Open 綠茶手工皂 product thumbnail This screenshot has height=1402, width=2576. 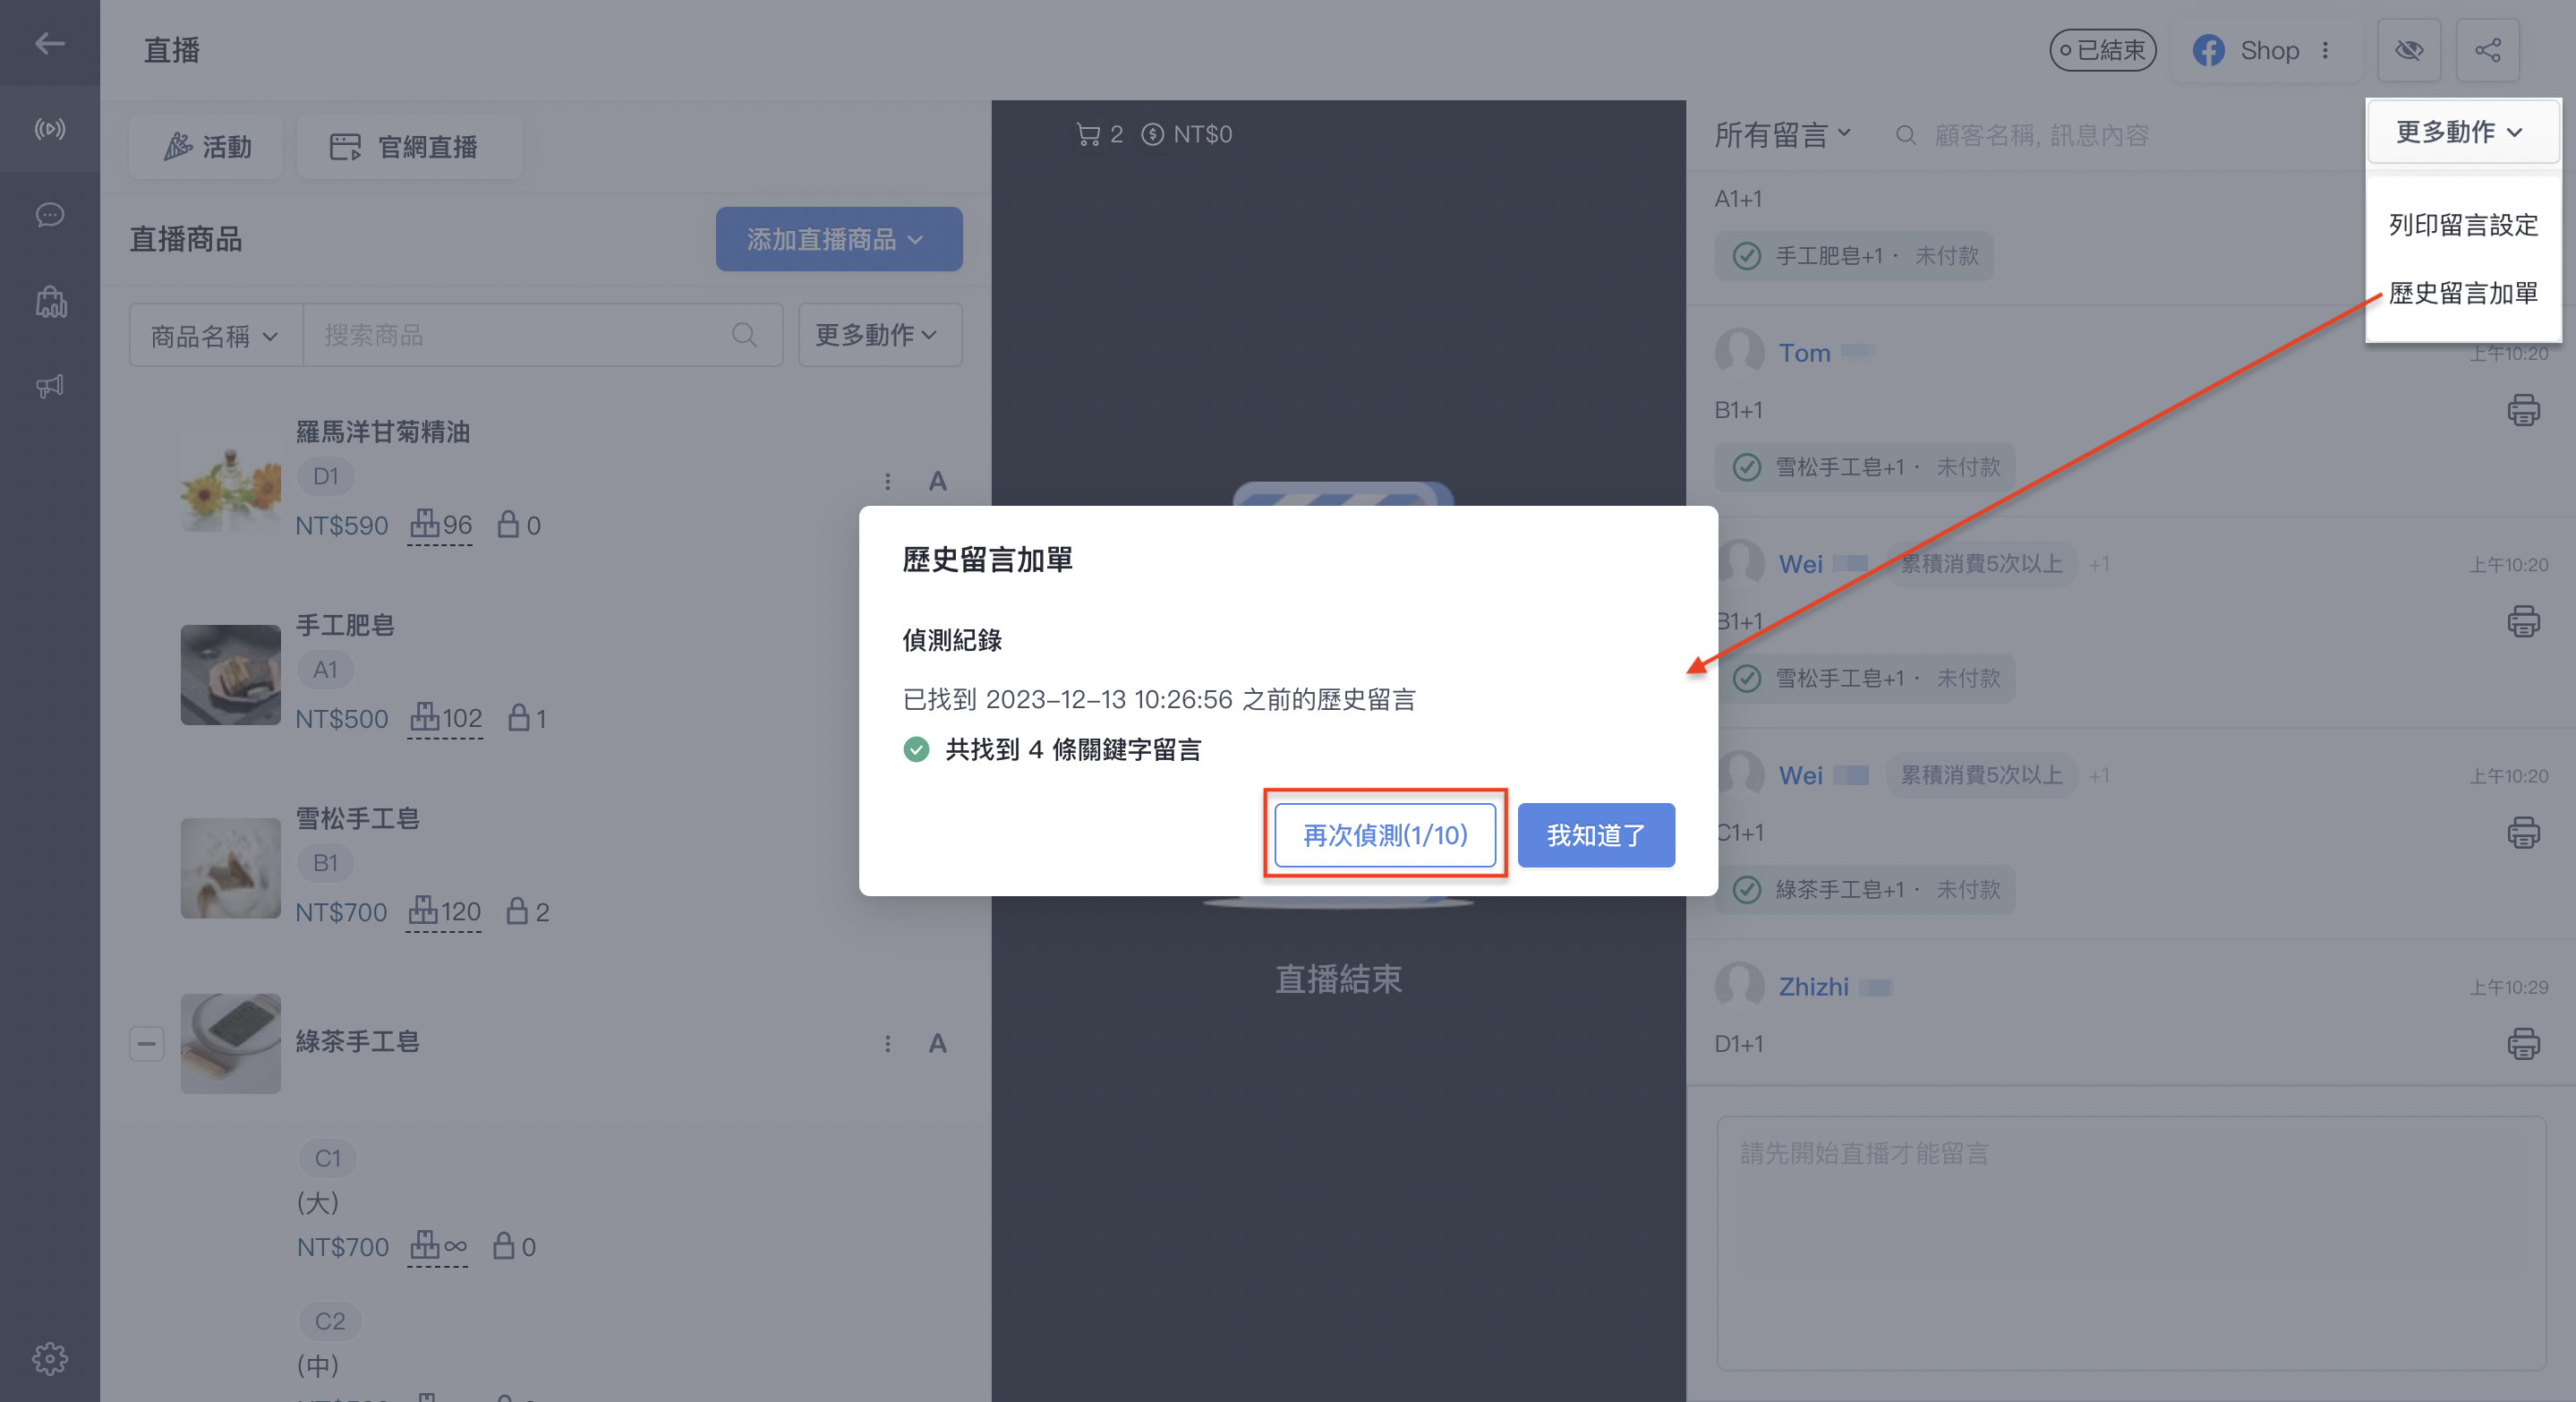230,1043
